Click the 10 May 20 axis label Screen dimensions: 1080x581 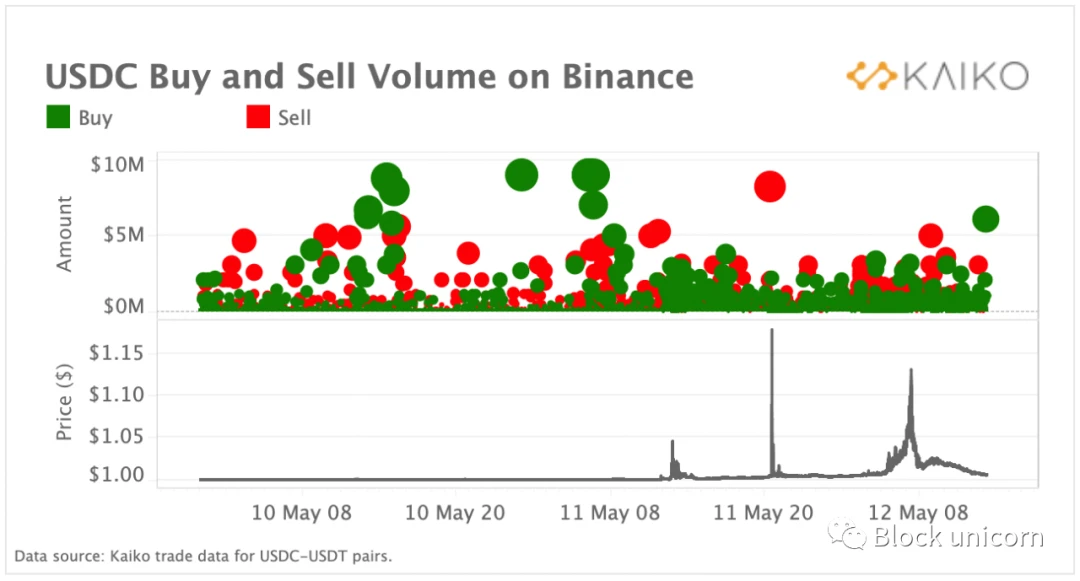(455, 513)
